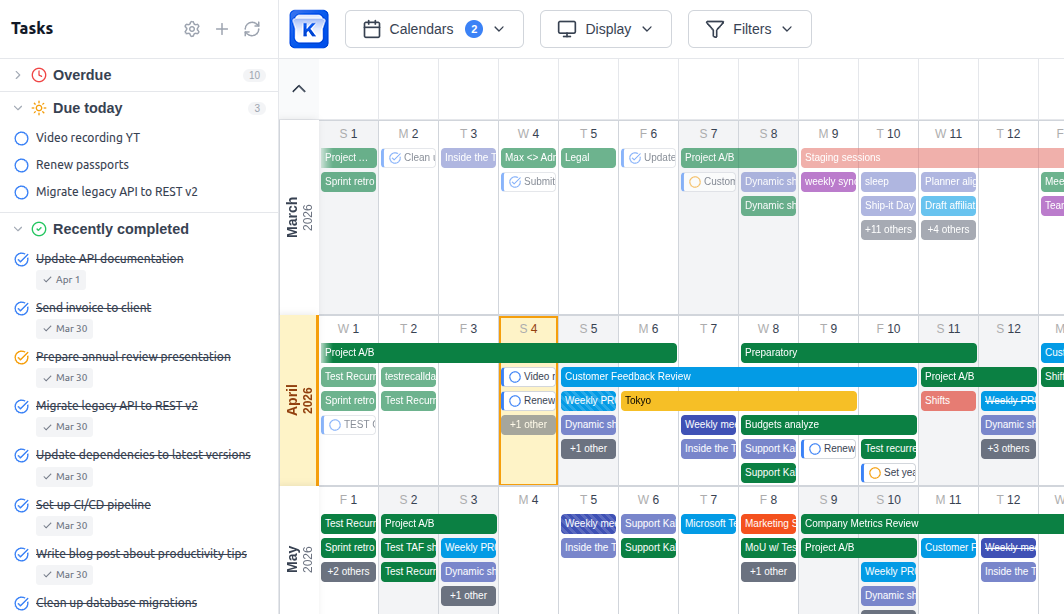Show +3 others on April 12
1064x614 pixels.
1008,448
